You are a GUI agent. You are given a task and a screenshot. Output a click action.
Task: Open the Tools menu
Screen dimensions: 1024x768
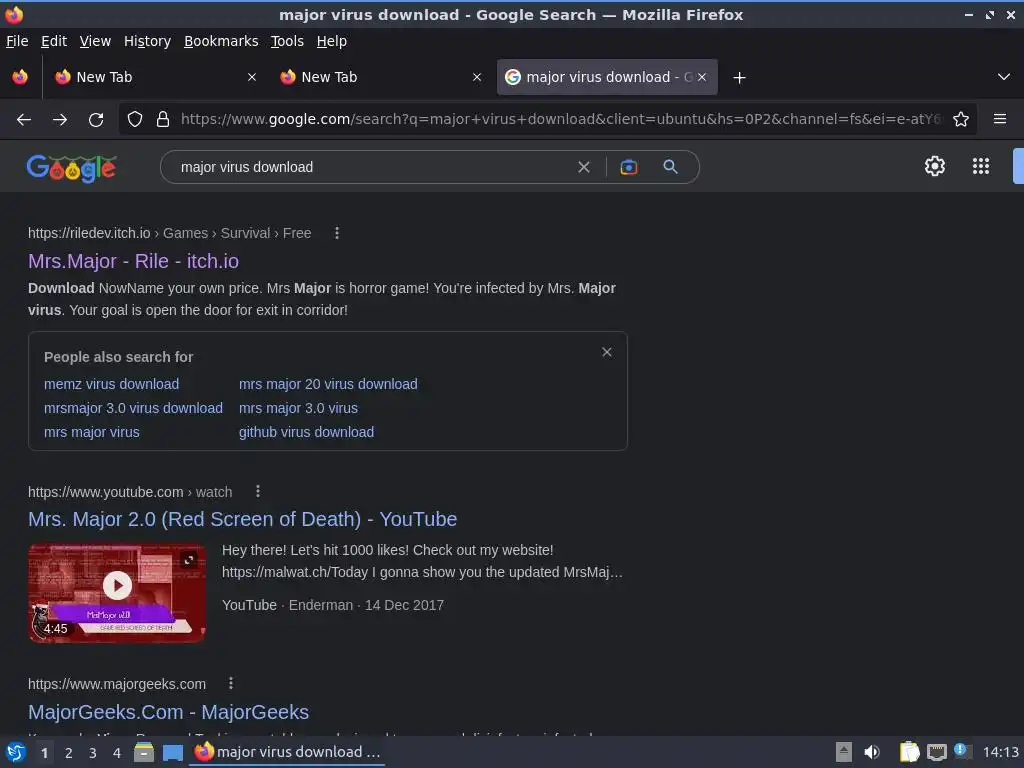tap(287, 41)
